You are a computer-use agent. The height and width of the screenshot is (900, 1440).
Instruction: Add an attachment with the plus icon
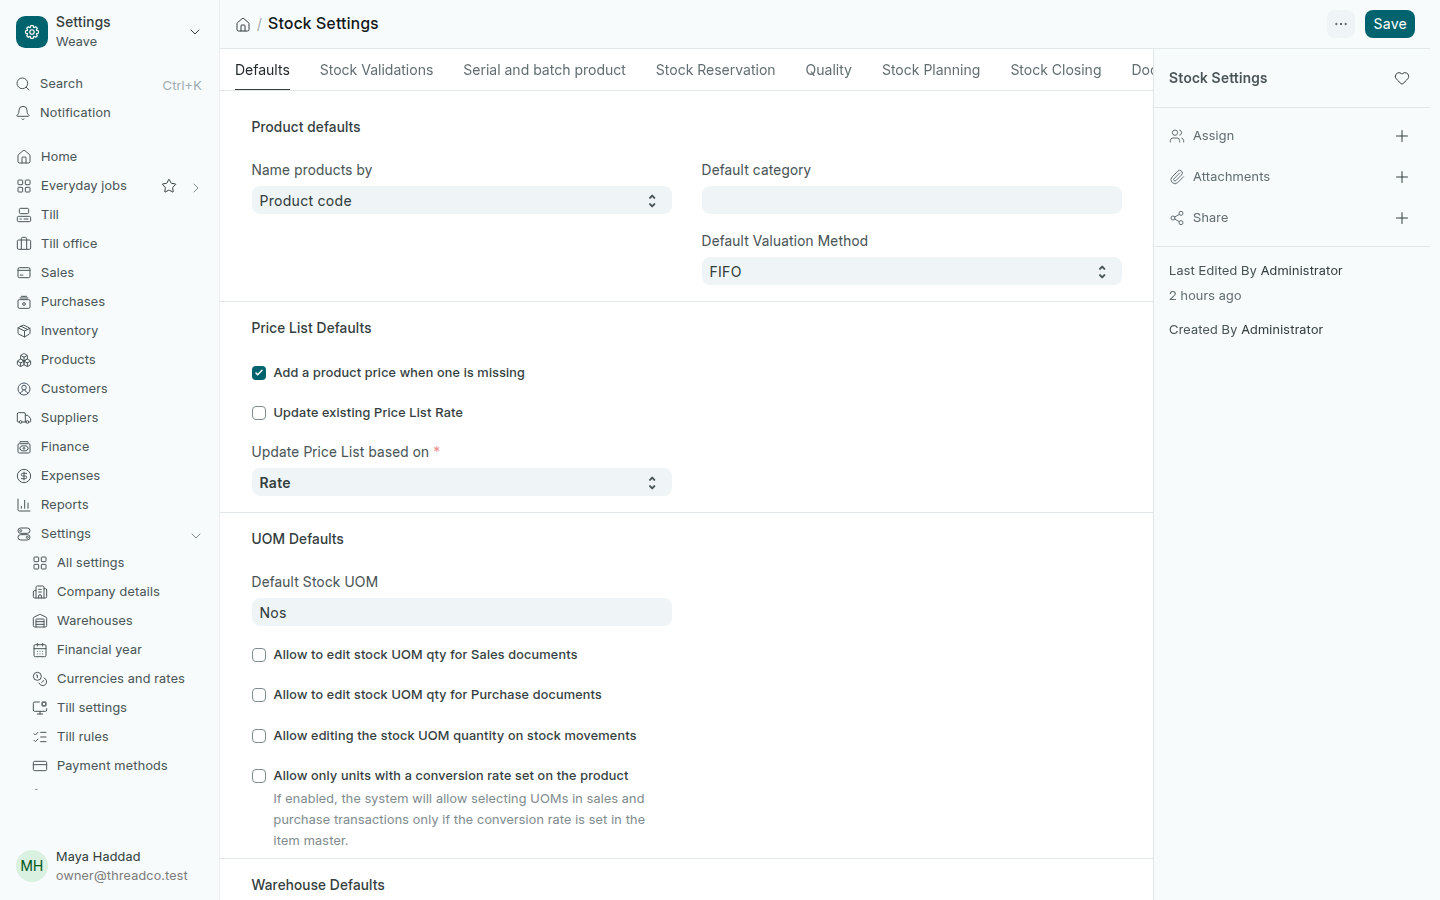click(x=1402, y=177)
